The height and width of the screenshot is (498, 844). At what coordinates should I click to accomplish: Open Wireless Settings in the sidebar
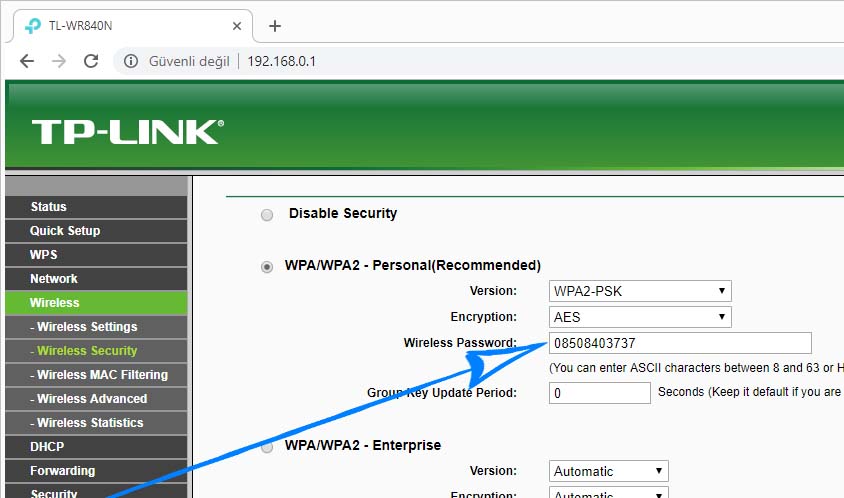coord(87,327)
